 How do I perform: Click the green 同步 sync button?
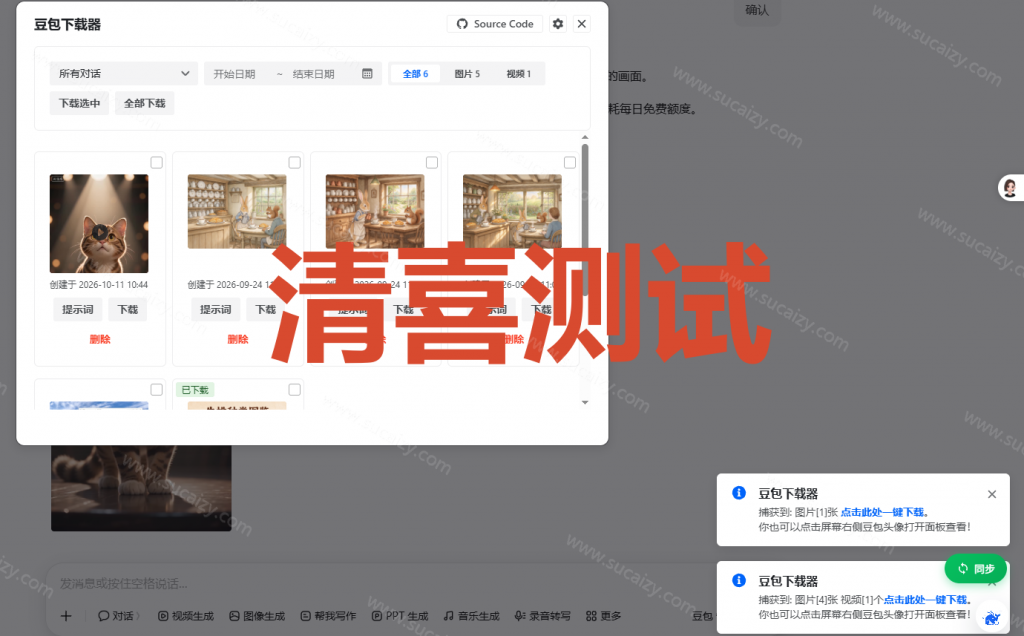[976, 569]
